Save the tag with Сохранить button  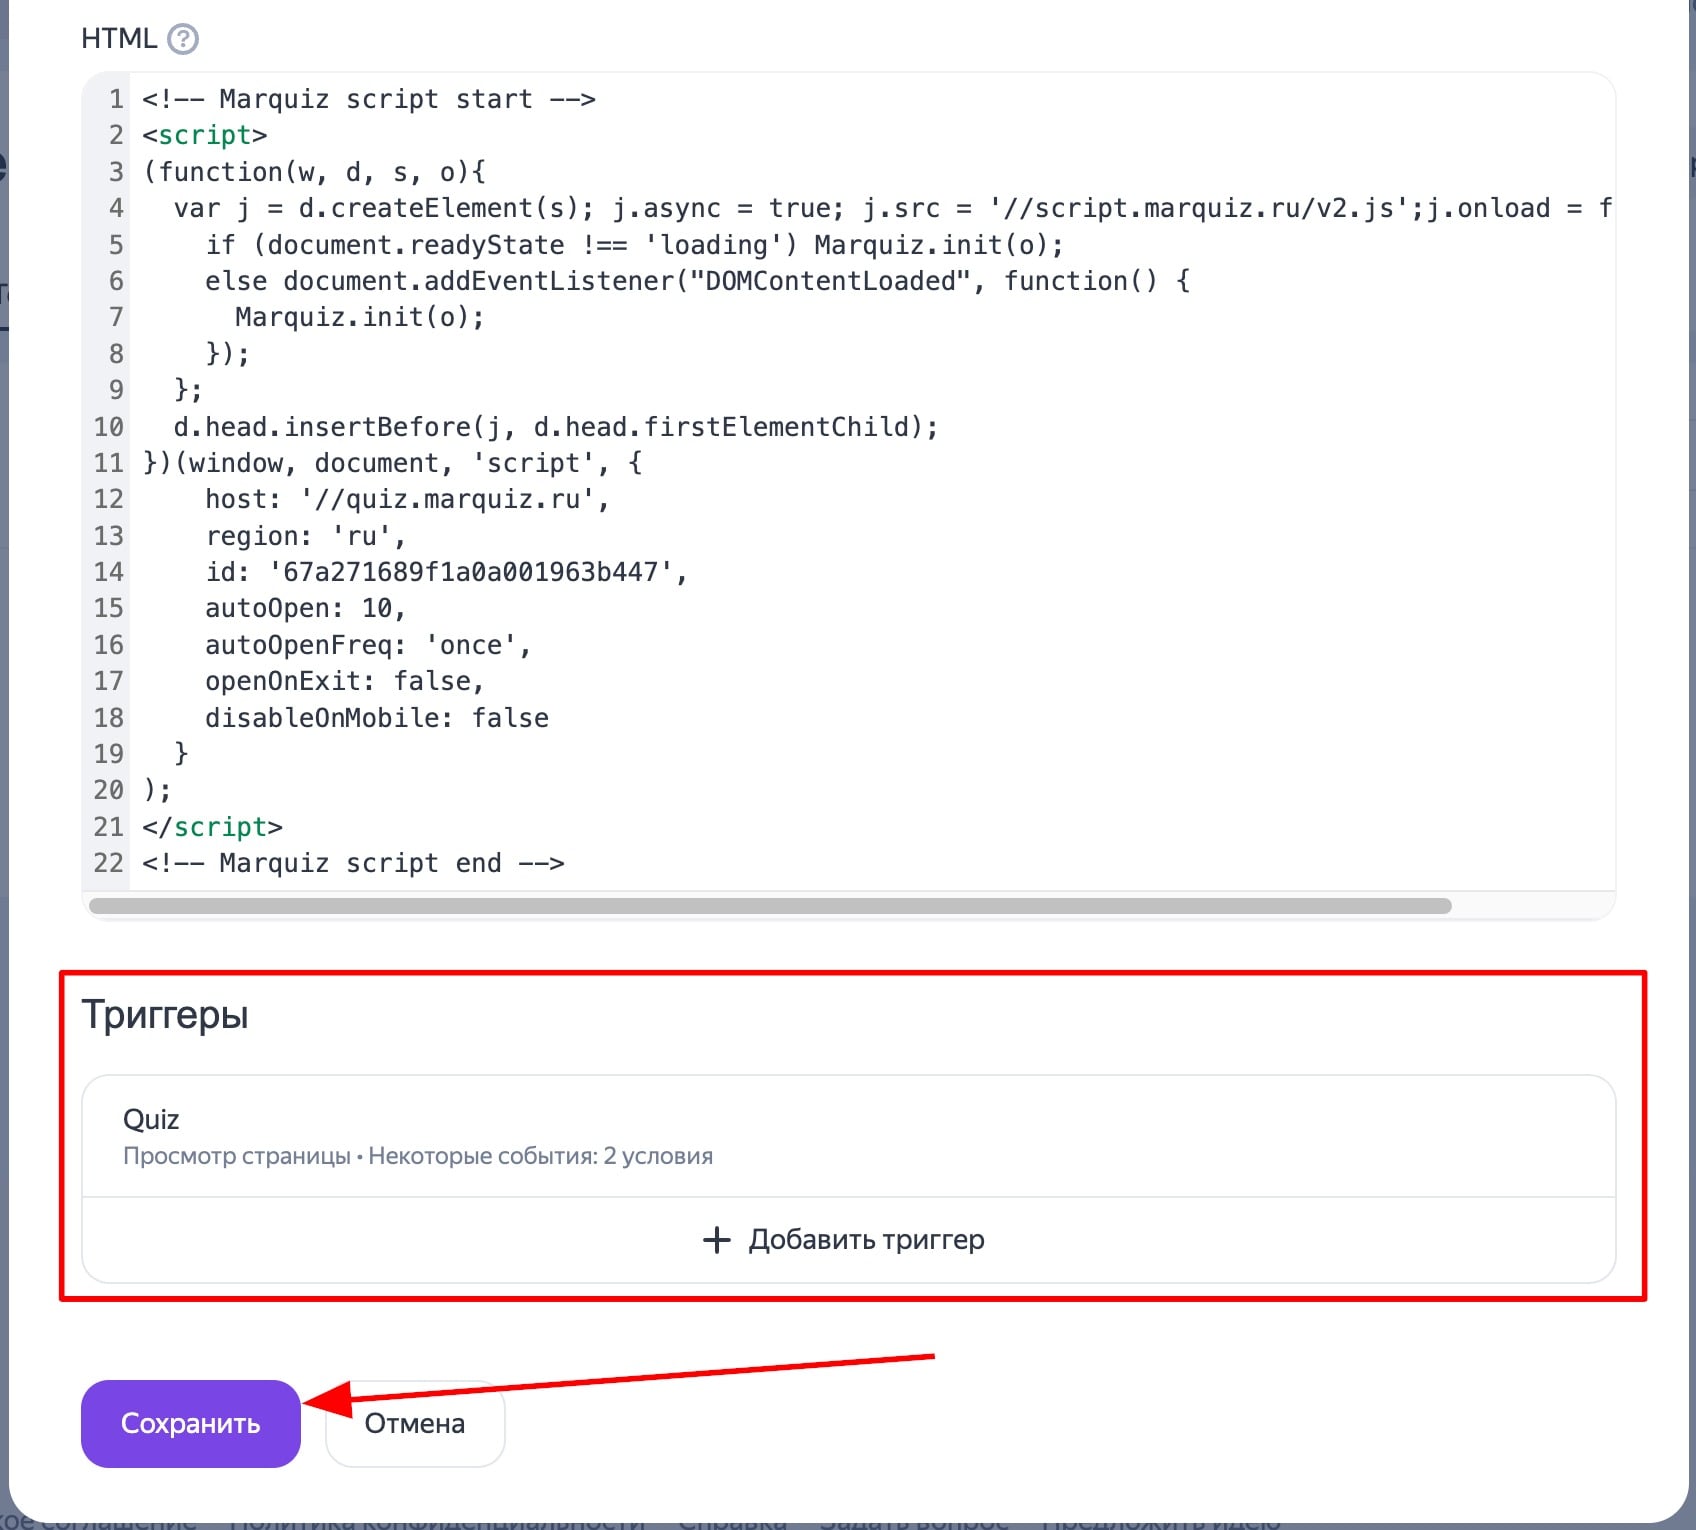point(191,1423)
